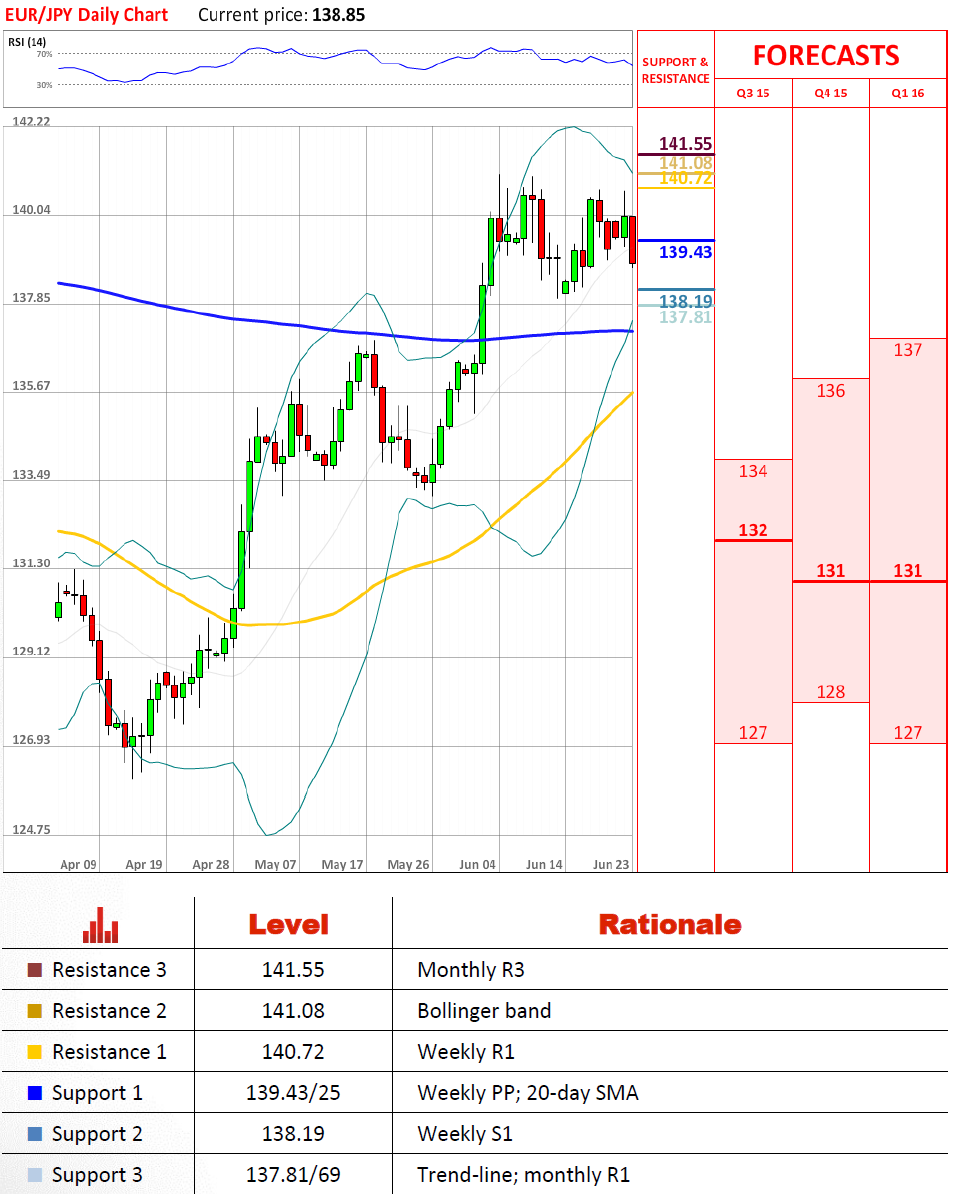Click the 137.81 support level on chart

point(685,317)
